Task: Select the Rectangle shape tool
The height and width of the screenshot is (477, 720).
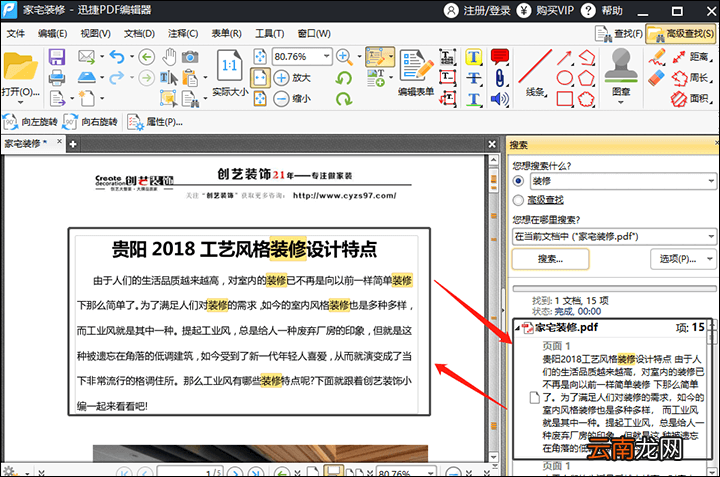Action: click(x=565, y=99)
